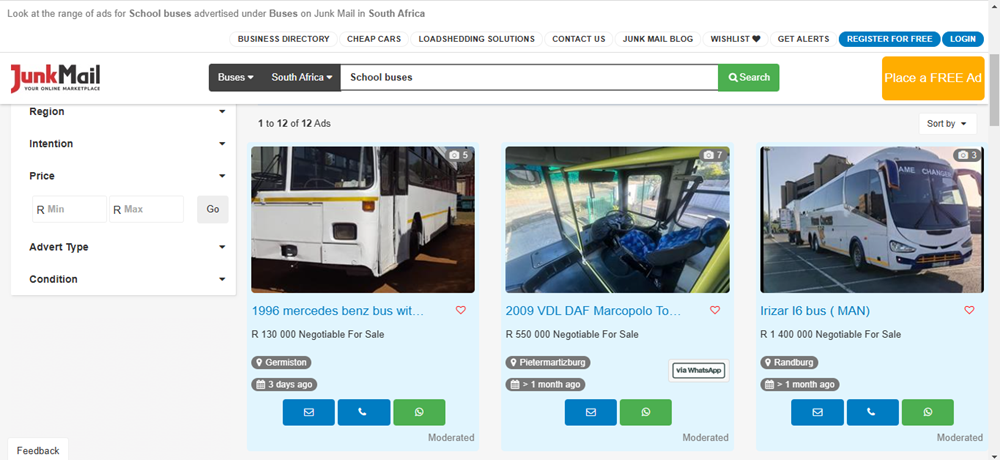Collapse the Price filter
This screenshot has width=1000, height=460.
tap(127, 175)
